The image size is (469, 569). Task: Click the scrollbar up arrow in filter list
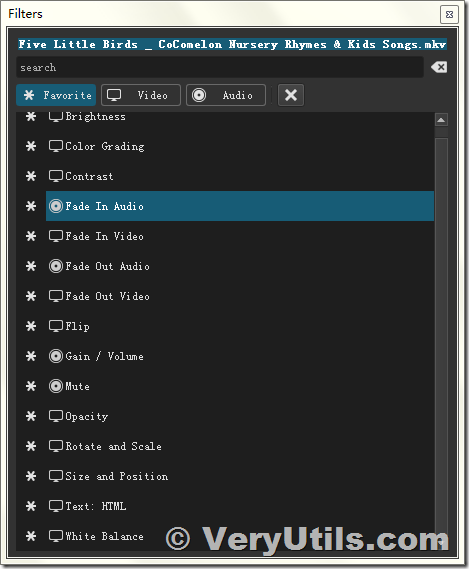[x=441, y=120]
